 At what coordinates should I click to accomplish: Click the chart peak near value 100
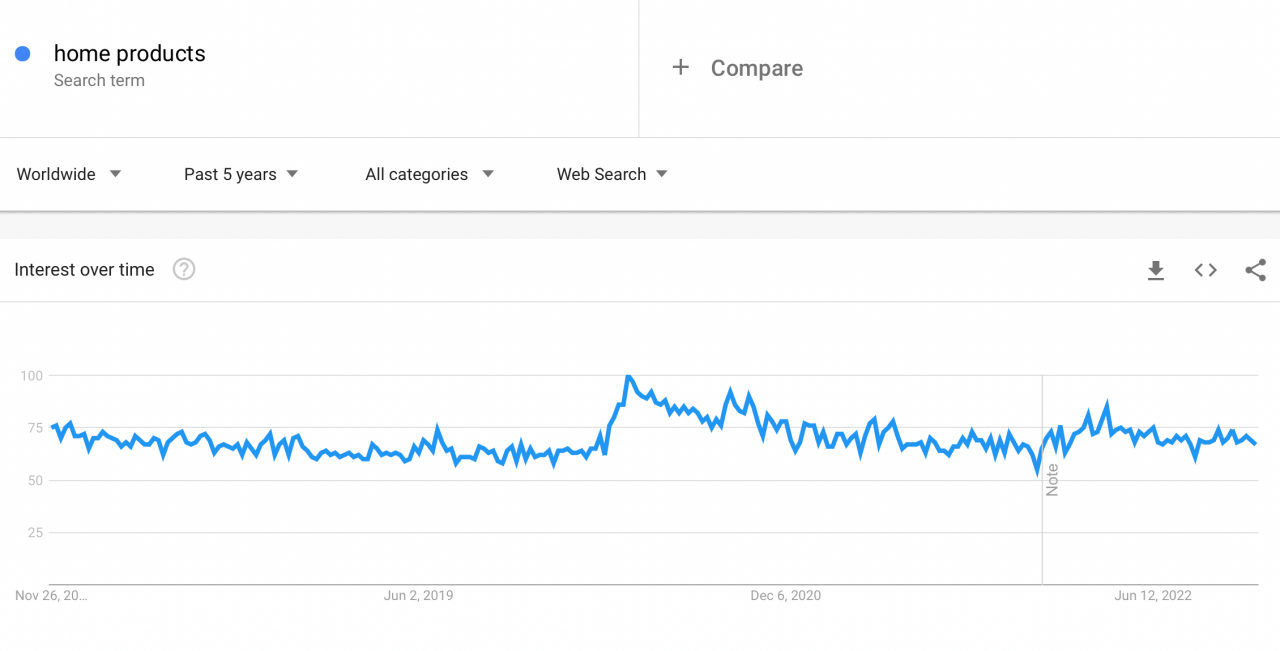tap(630, 377)
